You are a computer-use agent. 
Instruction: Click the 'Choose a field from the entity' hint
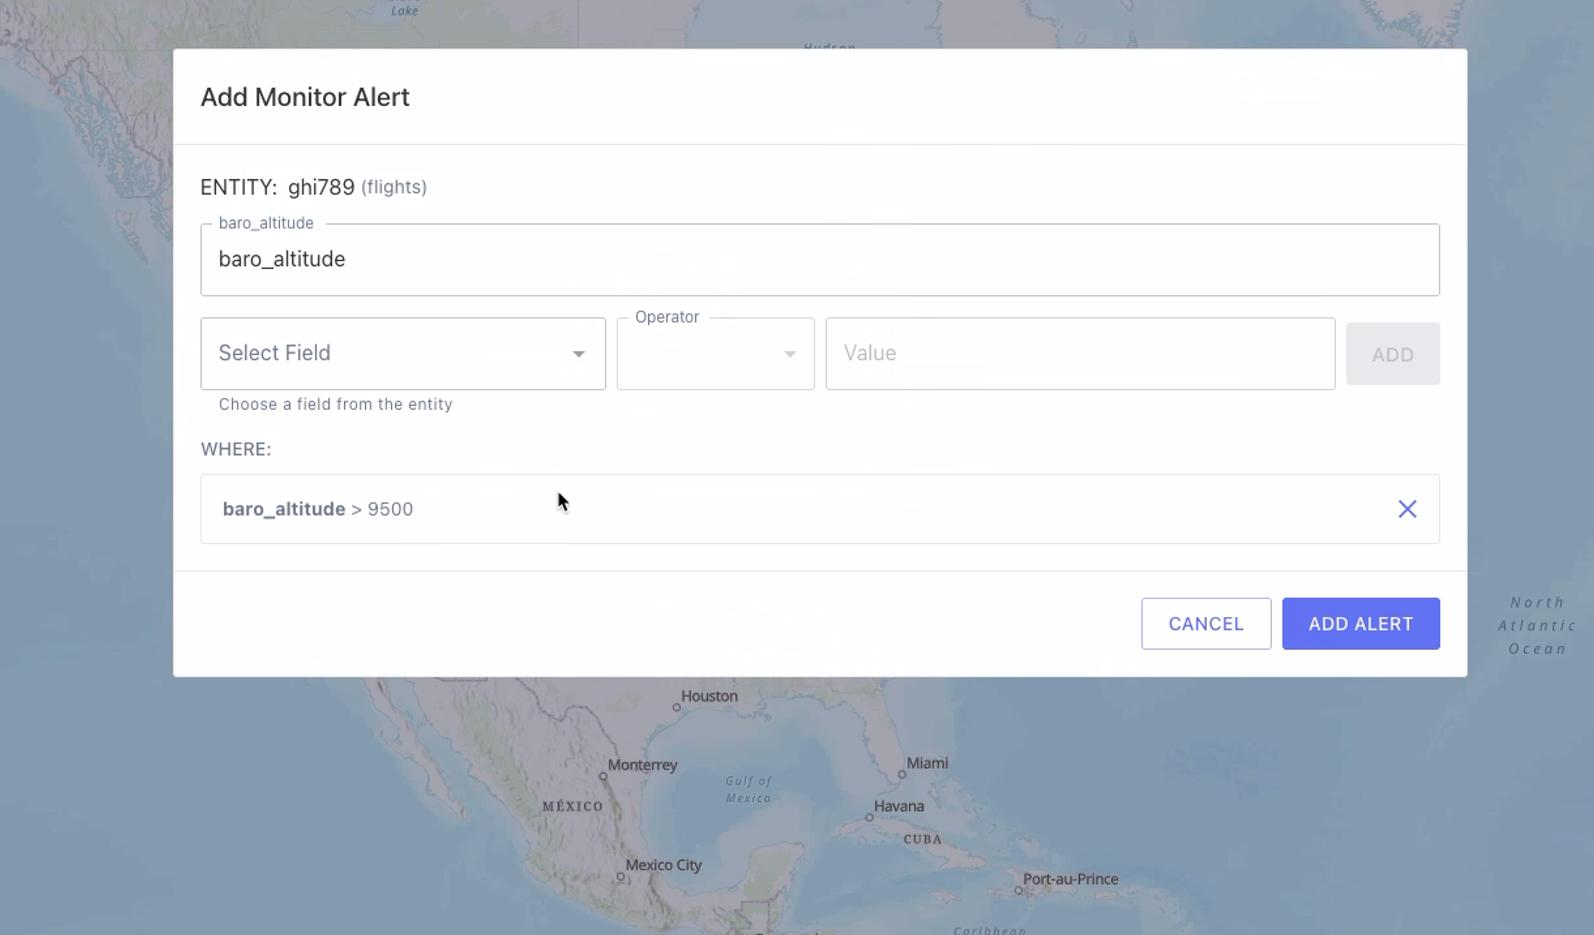click(336, 404)
